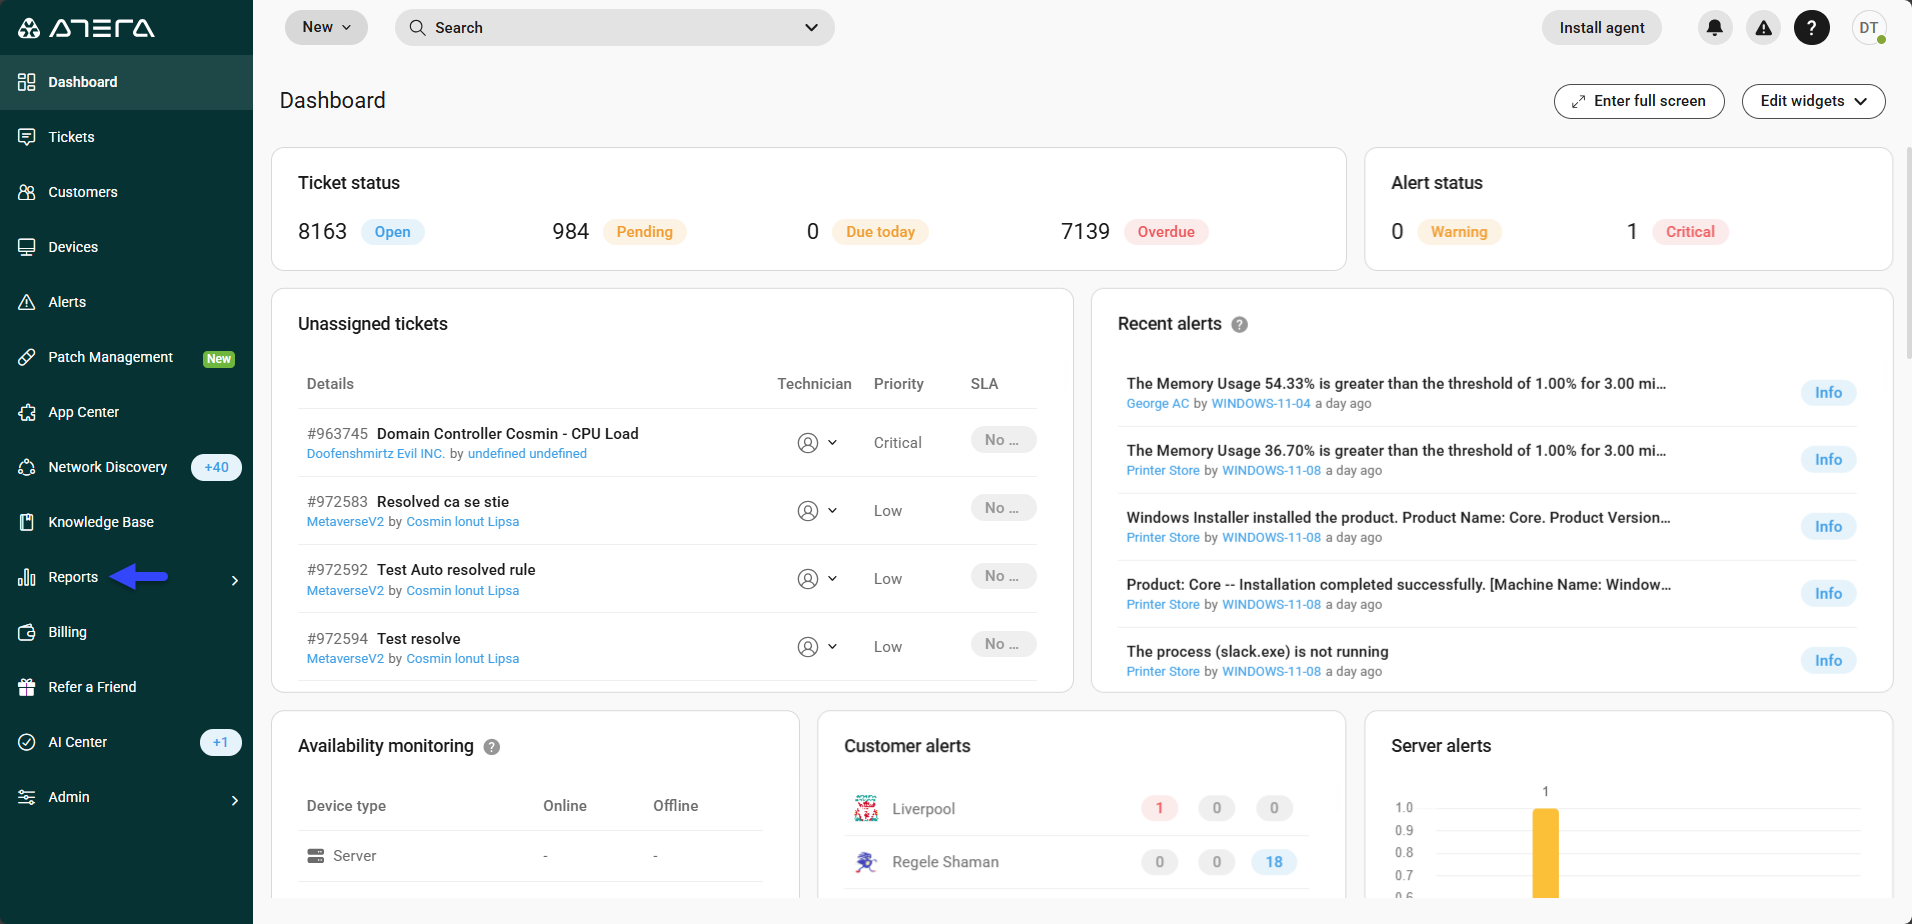Screen dimensions: 1912x924
Task: Expand the Admin menu in the sidebar
Action: [x=69, y=797]
